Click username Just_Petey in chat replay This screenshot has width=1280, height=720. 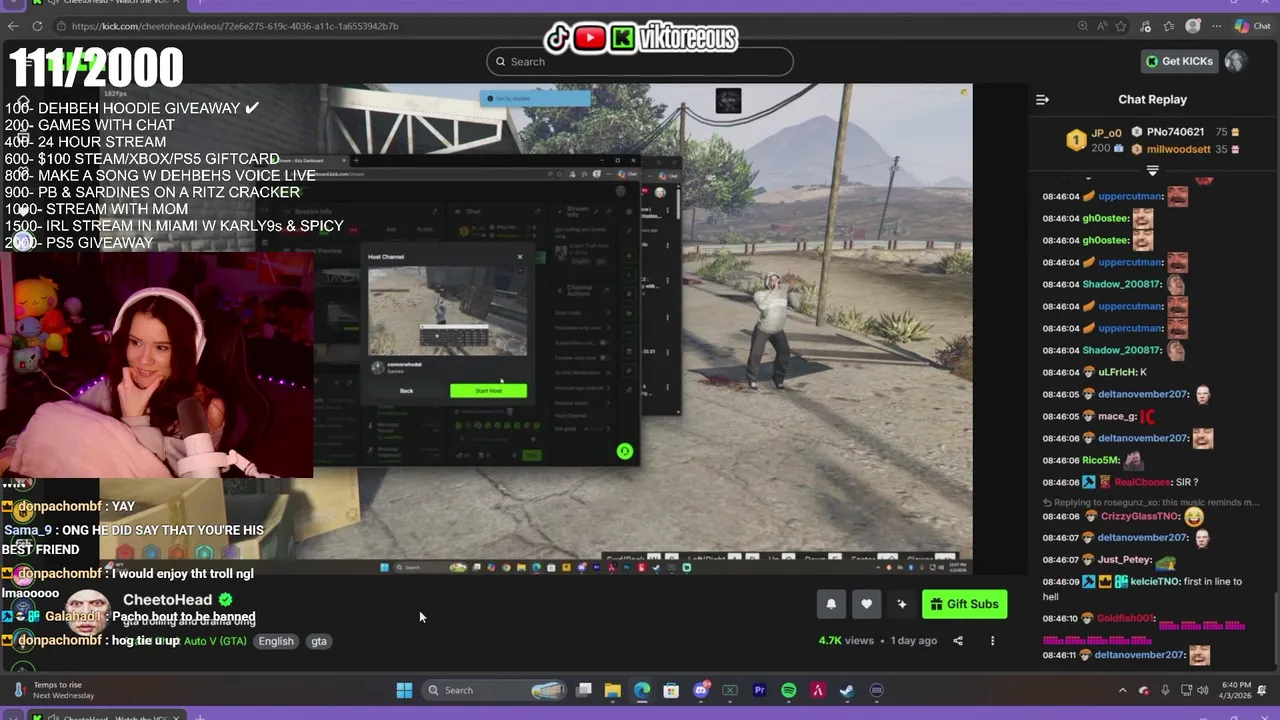(x=1124, y=560)
